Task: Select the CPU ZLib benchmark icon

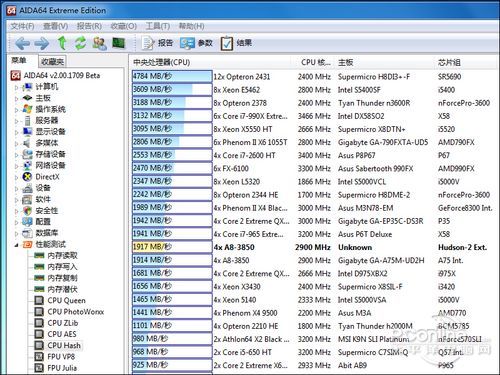Action: click(x=39, y=323)
